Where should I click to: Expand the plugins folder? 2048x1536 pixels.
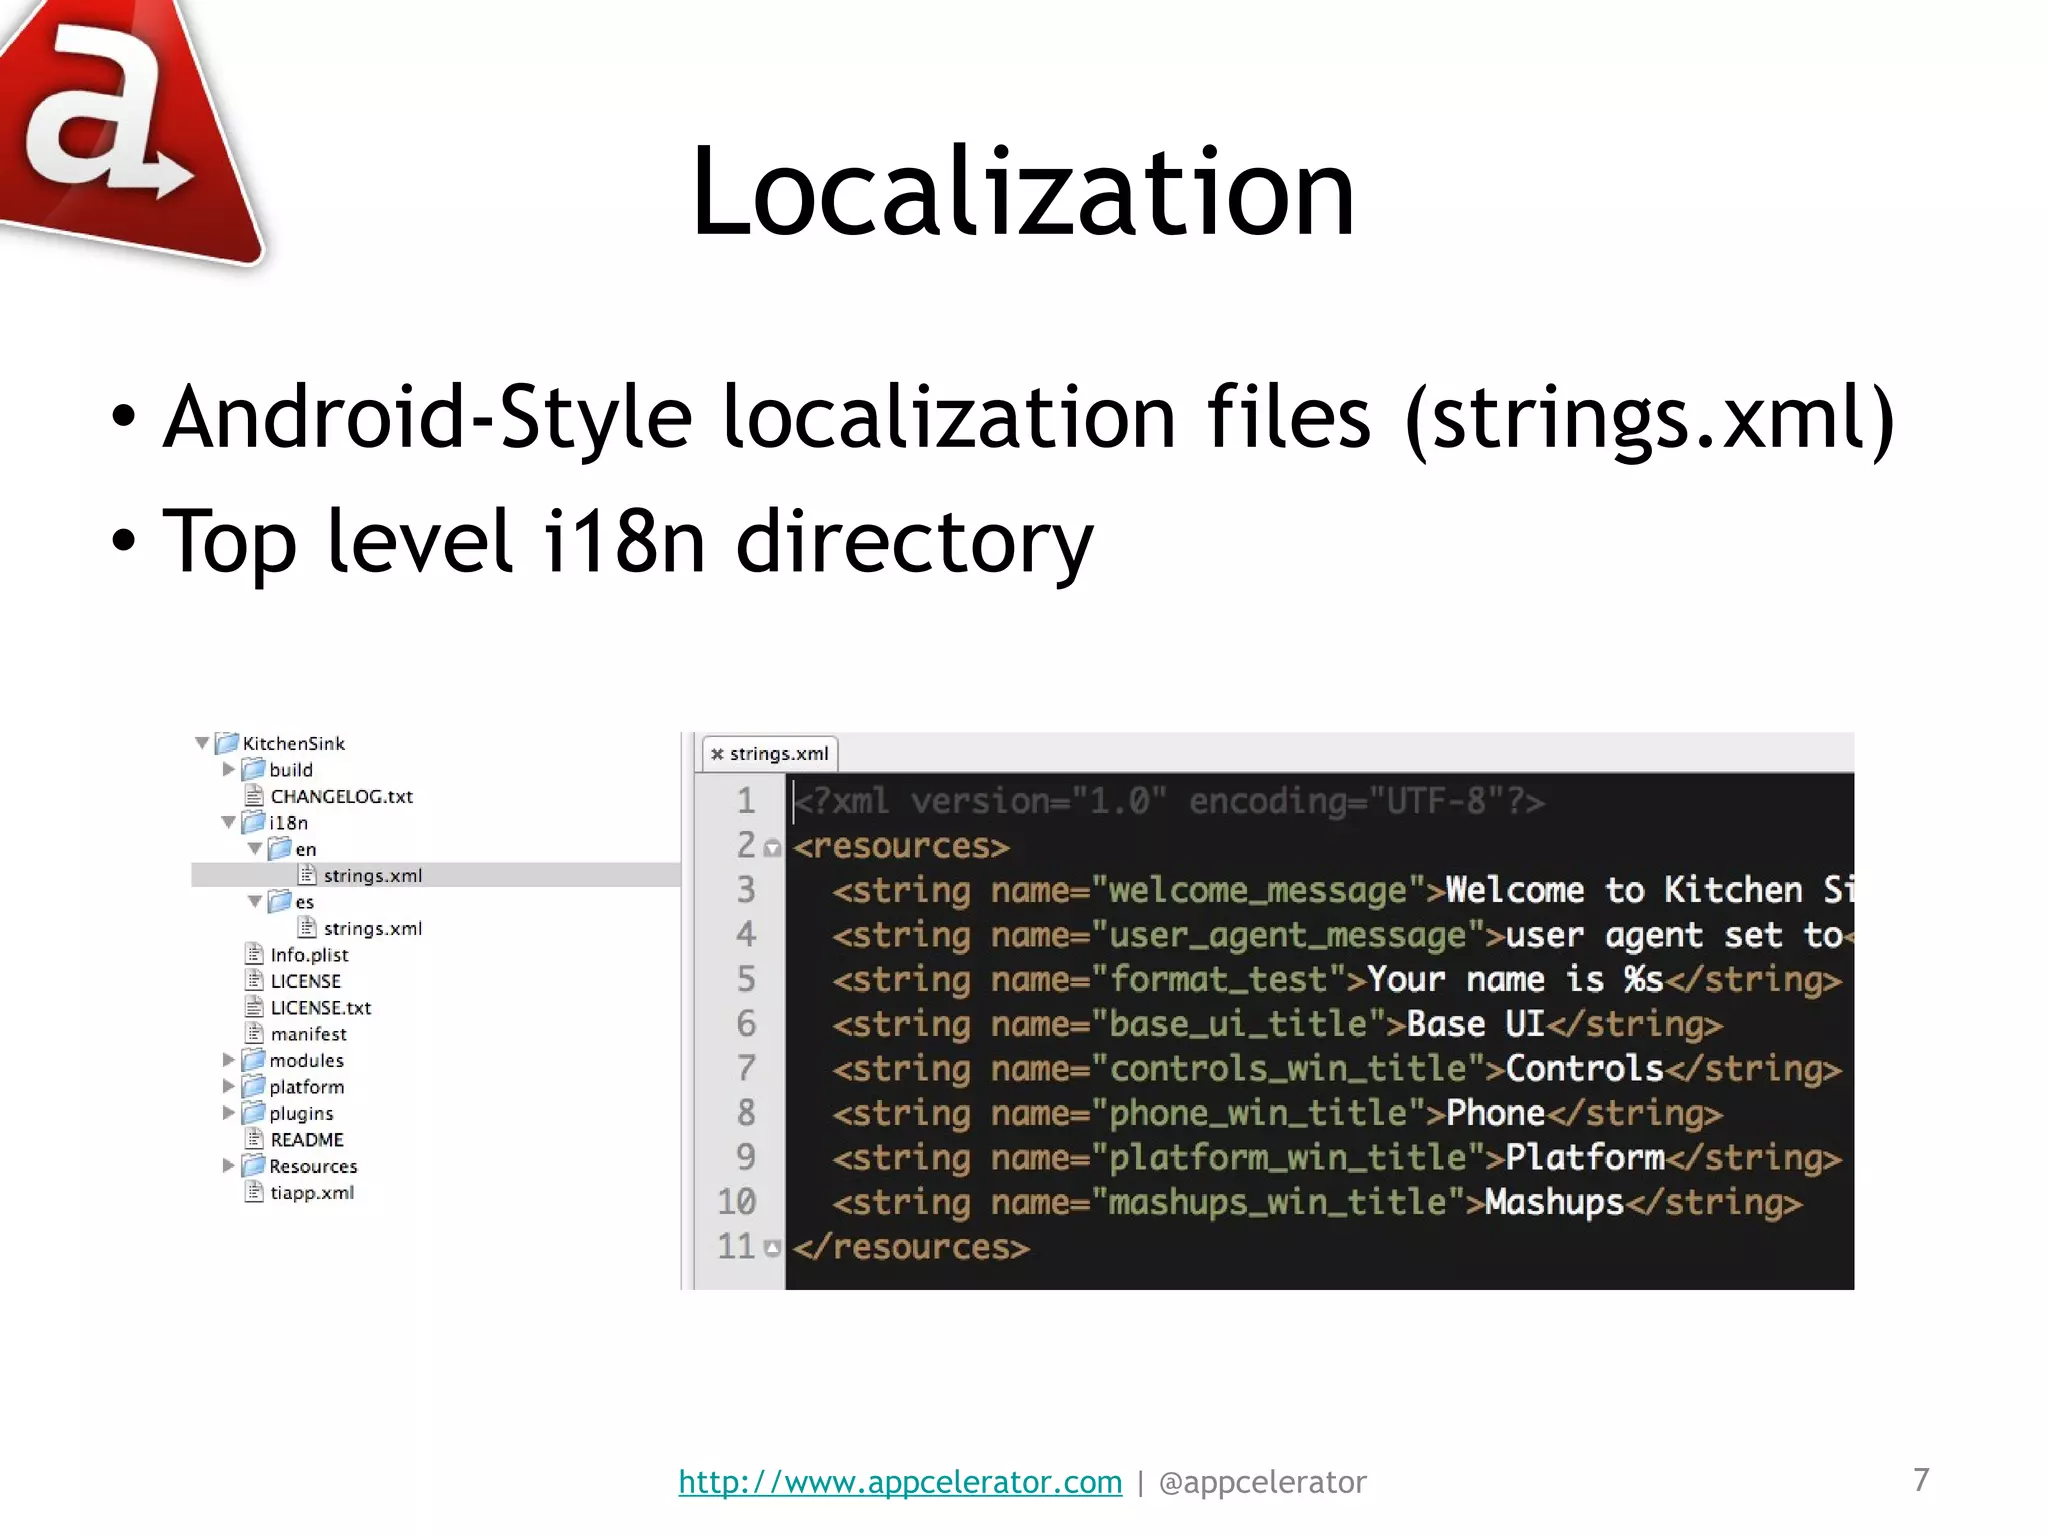[x=228, y=1113]
